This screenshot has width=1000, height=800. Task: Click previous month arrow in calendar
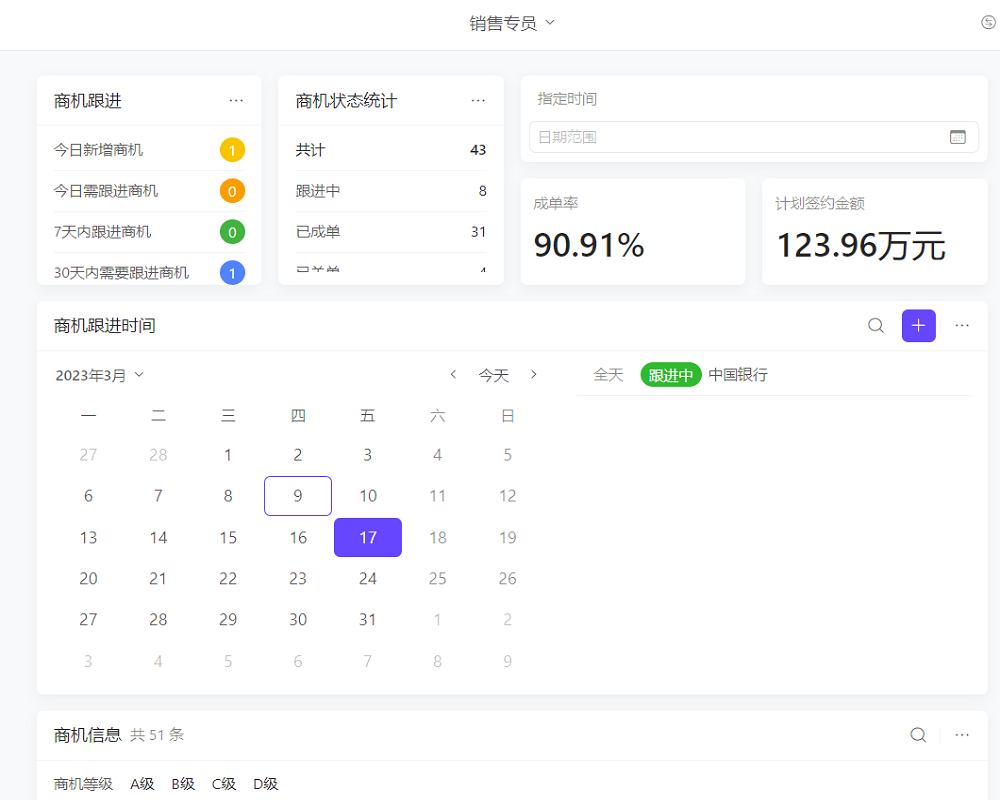click(x=453, y=375)
